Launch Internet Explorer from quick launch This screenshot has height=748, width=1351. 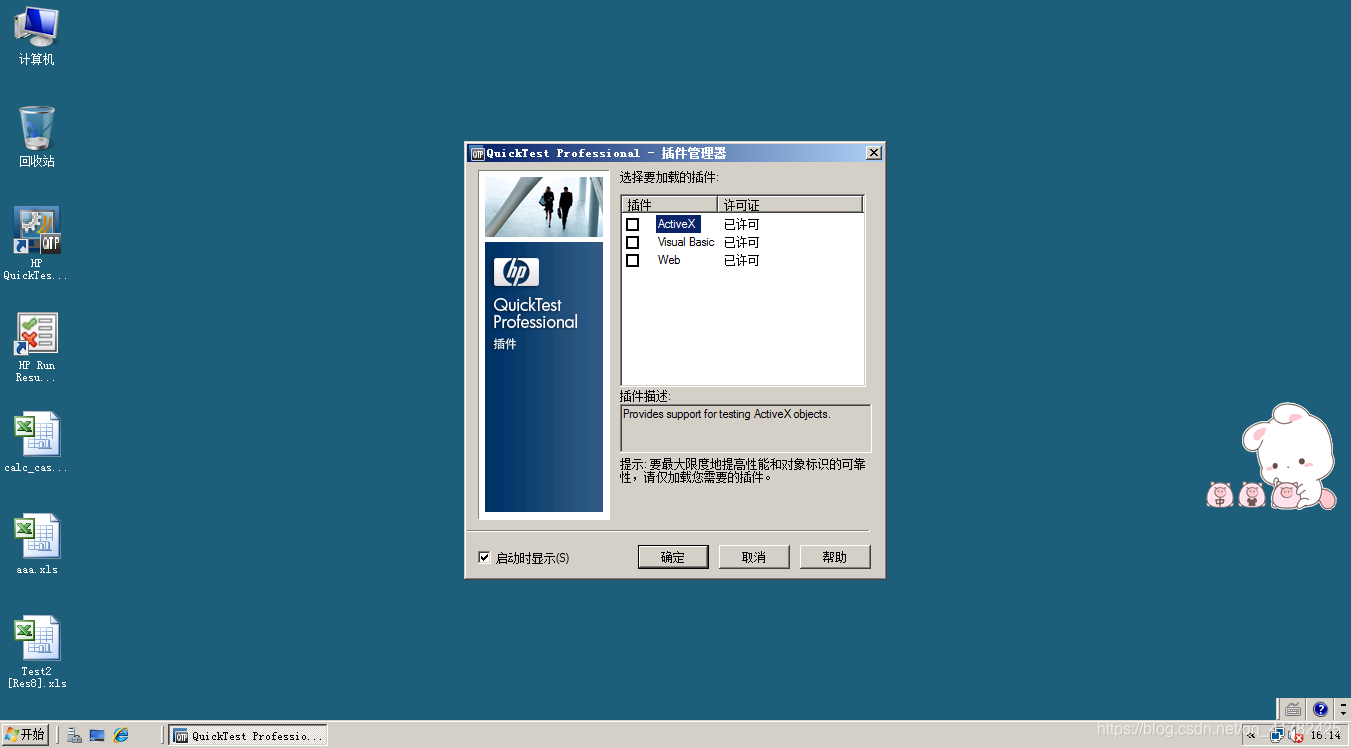coord(121,735)
